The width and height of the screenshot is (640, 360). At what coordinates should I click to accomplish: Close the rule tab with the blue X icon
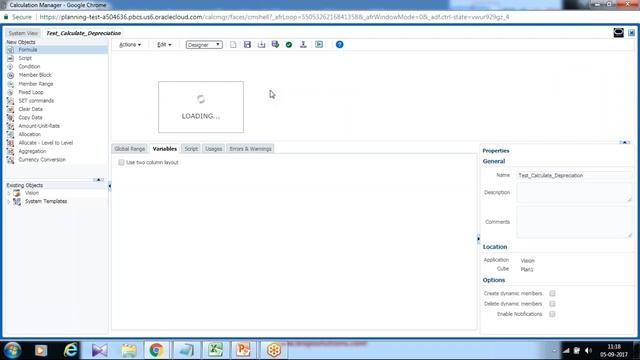point(631,33)
